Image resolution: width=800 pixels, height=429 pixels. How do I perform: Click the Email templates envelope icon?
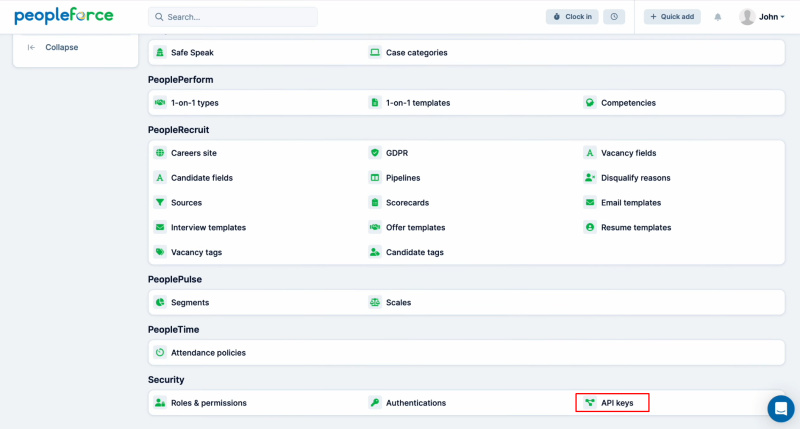pyautogui.click(x=590, y=203)
